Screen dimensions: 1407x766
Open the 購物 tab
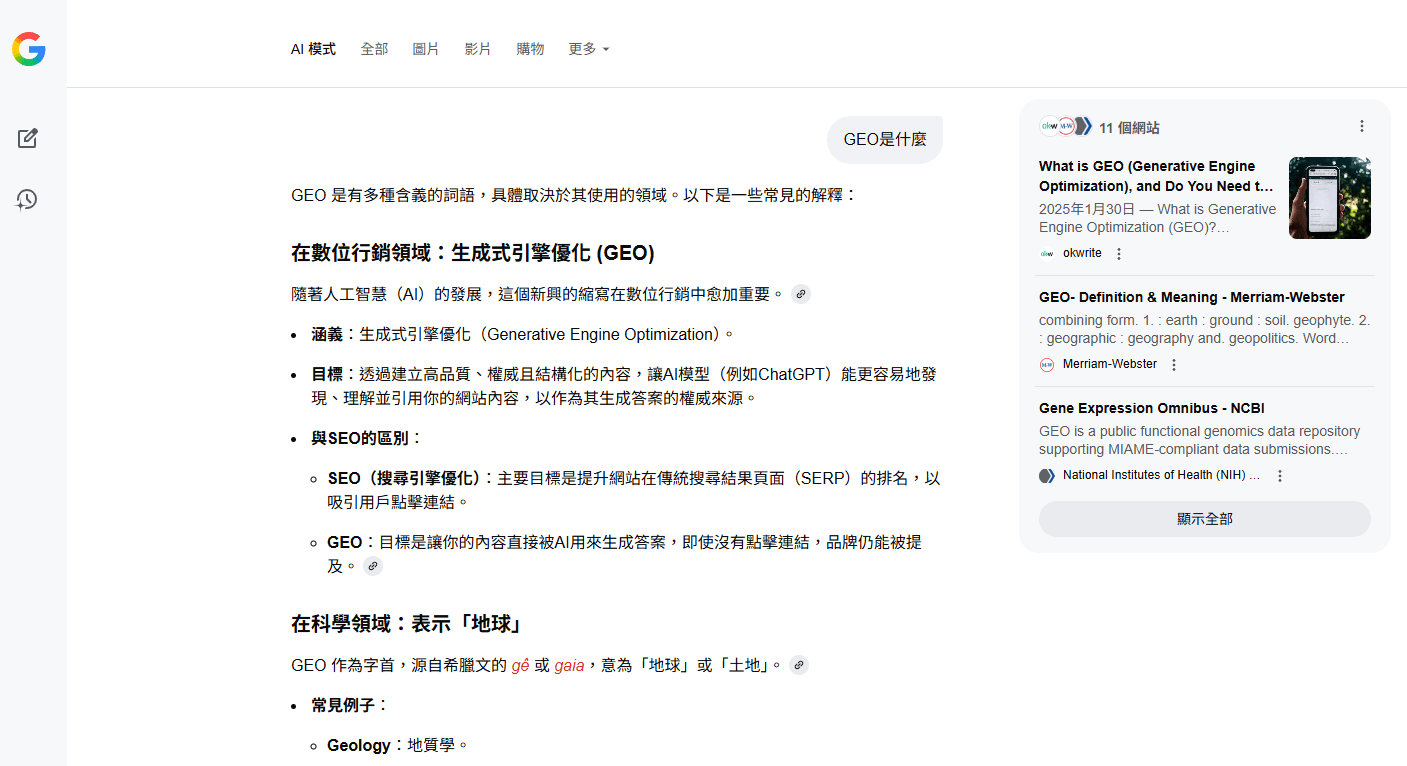click(x=530, y=49)
